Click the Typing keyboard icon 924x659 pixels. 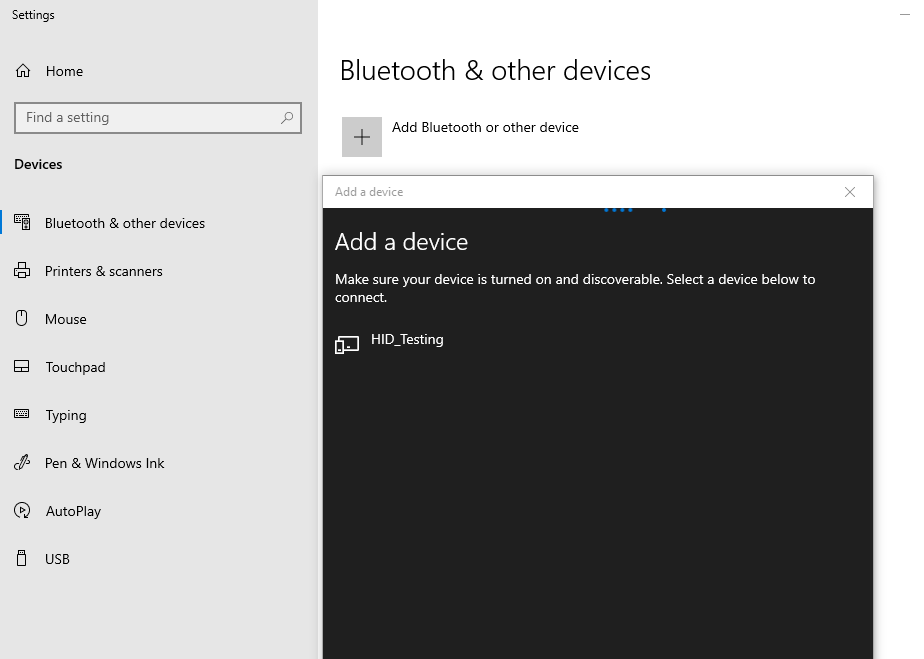[22, 414]
